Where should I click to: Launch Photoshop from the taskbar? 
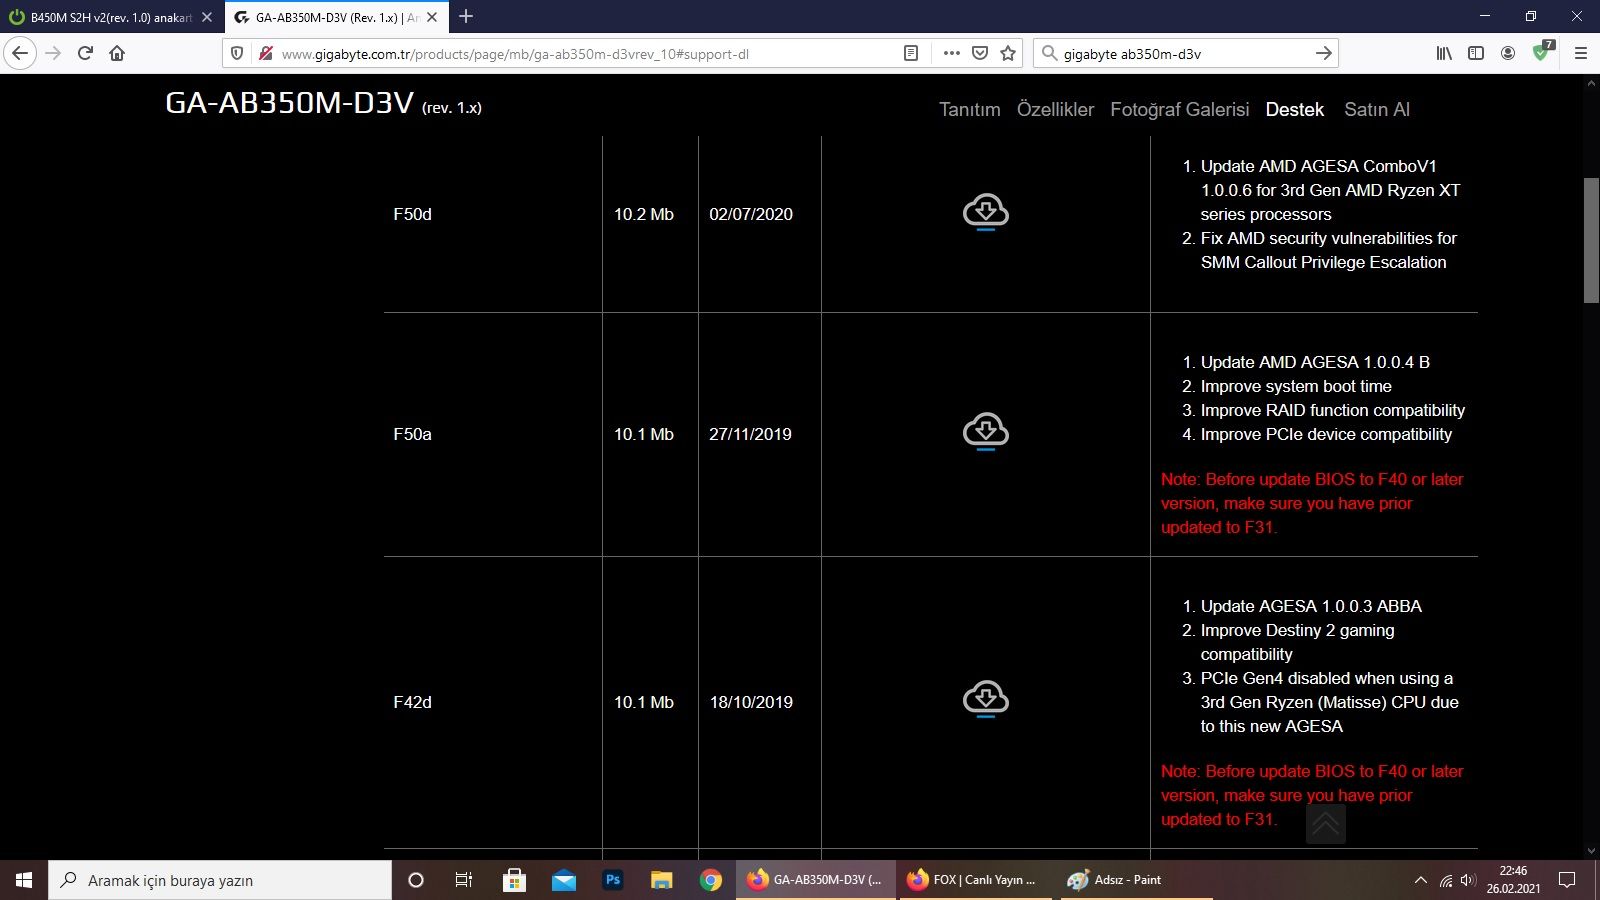(x=613, y=880)
